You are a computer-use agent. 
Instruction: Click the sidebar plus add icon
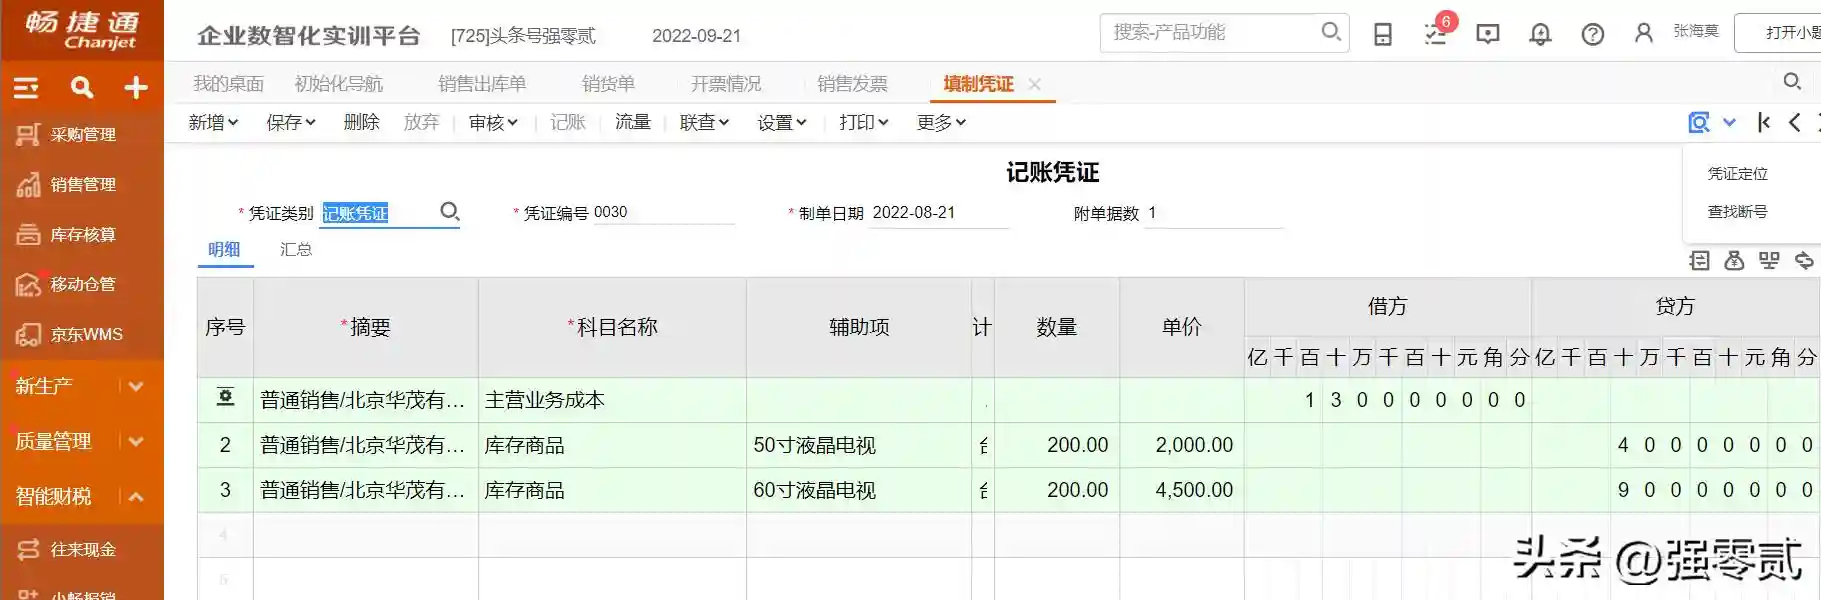(136, 88)
